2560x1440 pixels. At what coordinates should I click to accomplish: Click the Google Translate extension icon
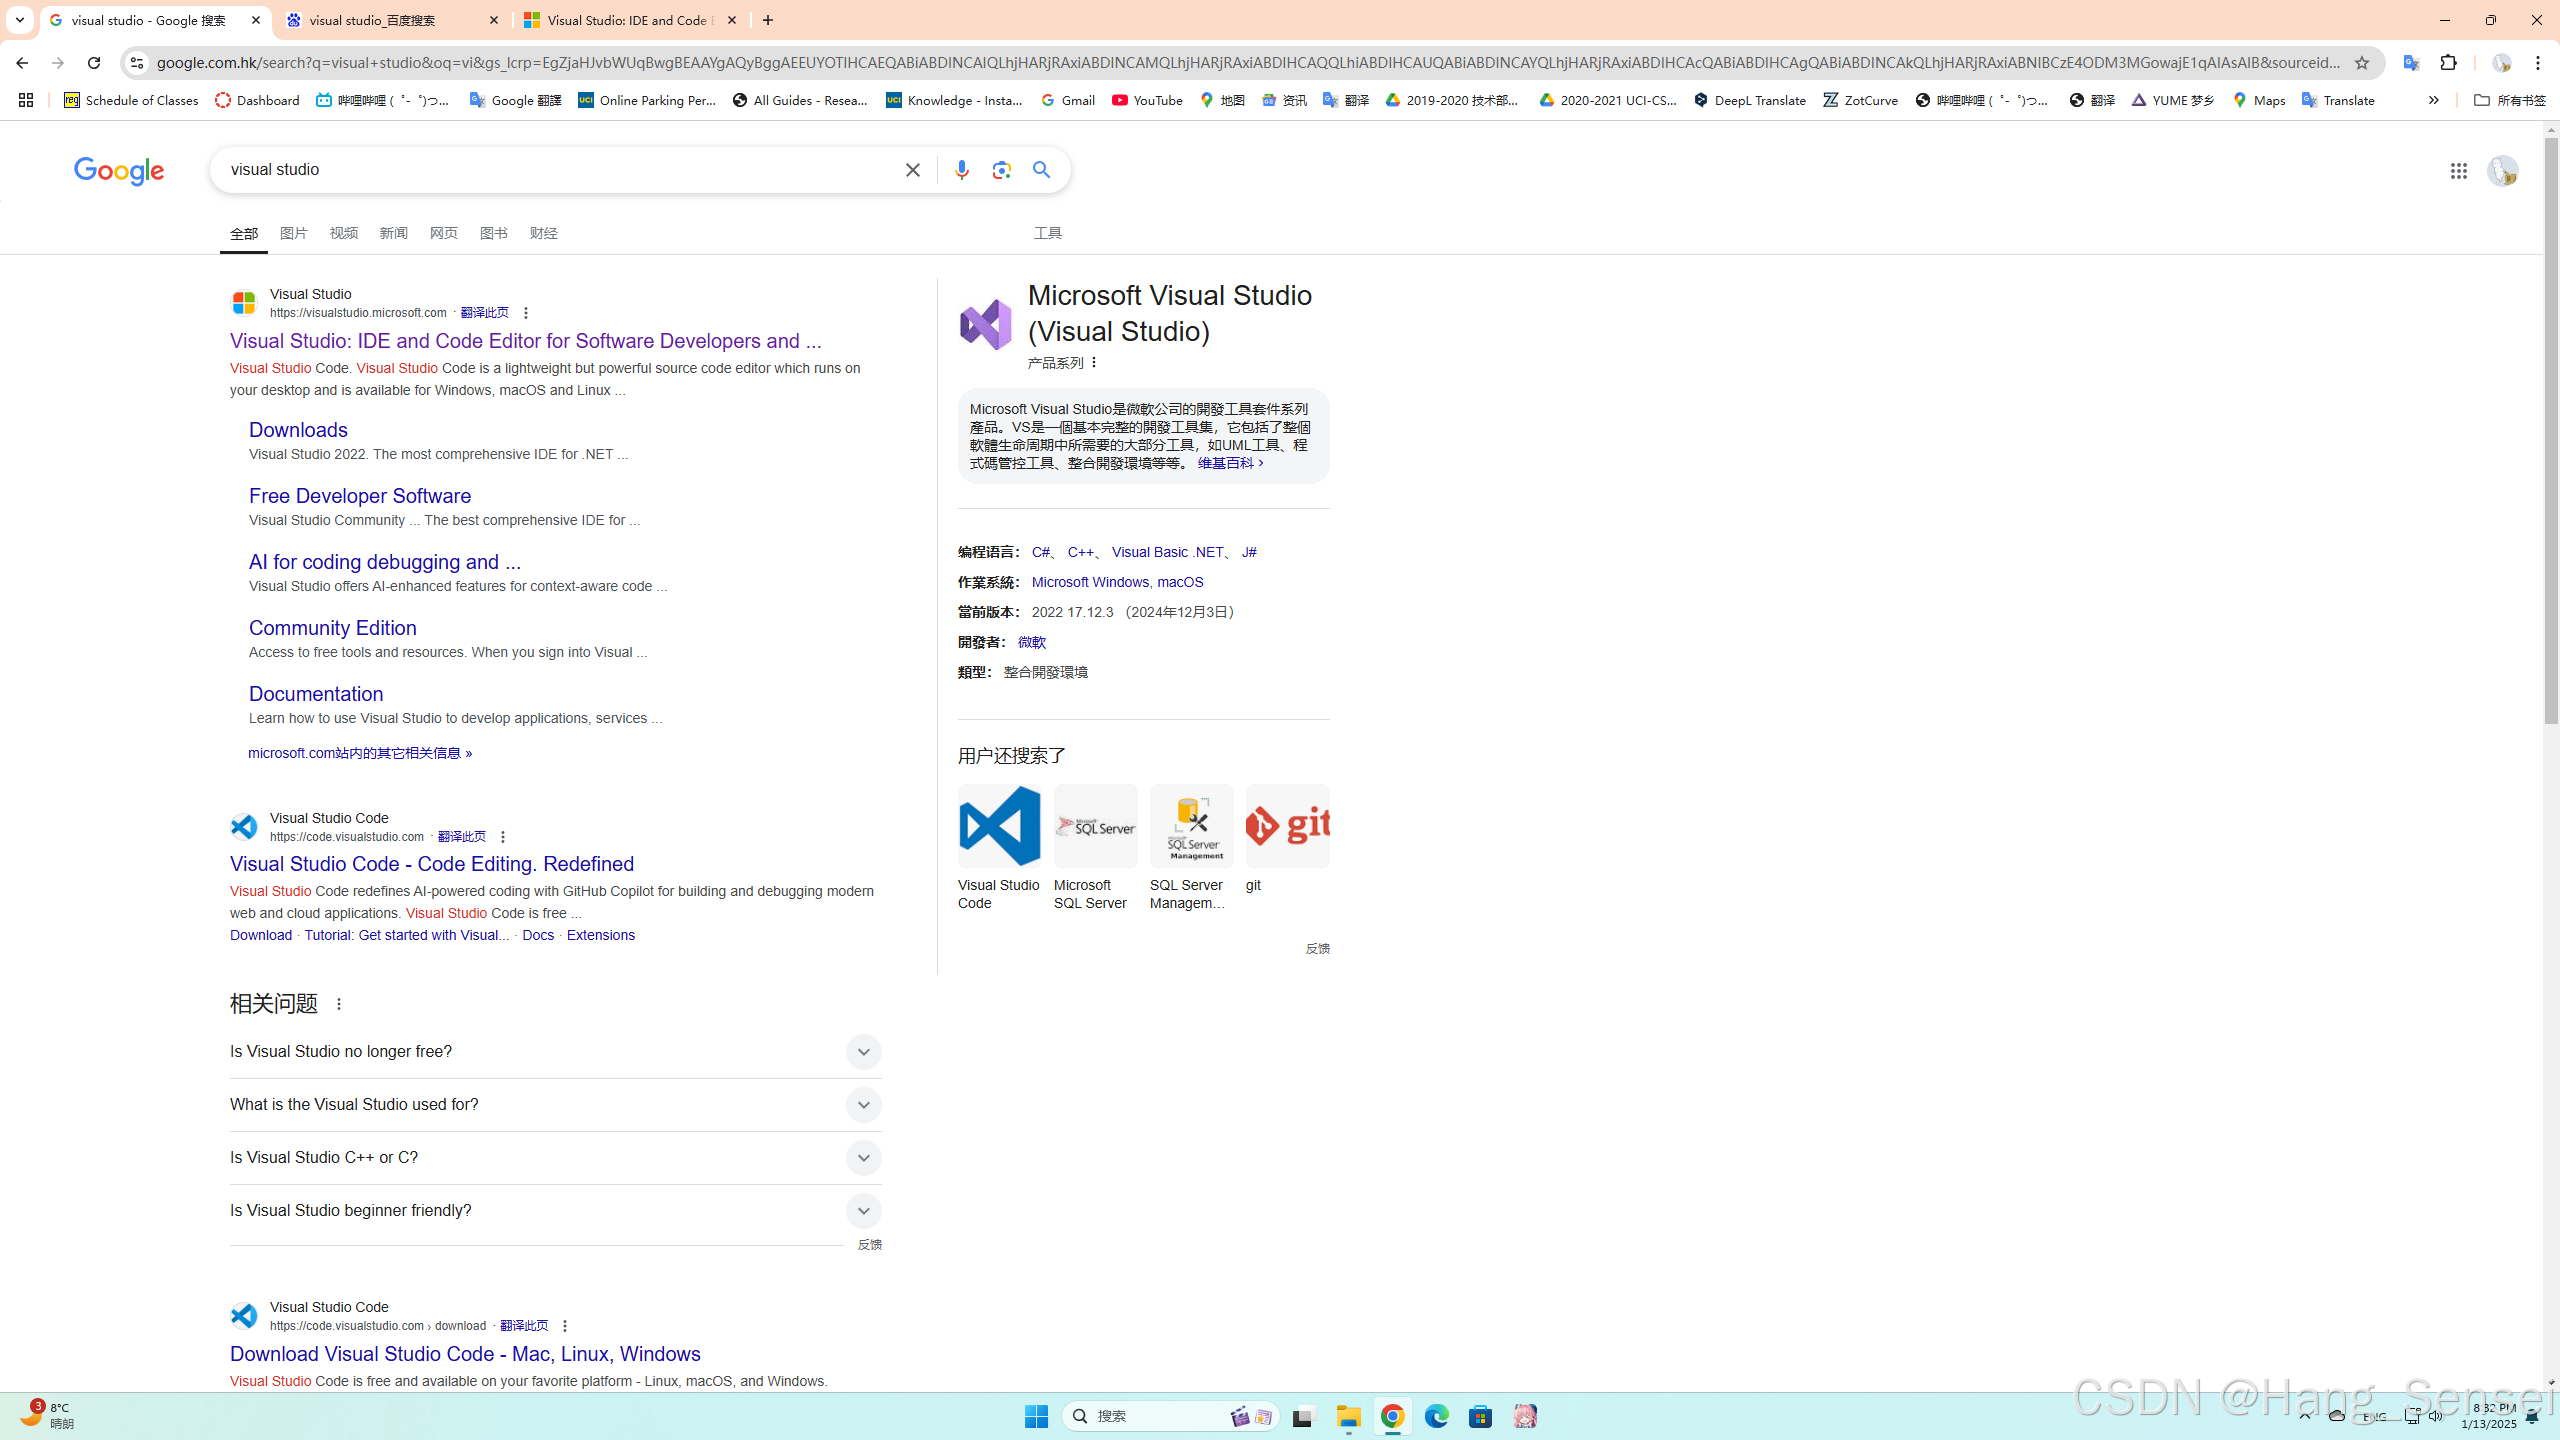(2411, 62)
